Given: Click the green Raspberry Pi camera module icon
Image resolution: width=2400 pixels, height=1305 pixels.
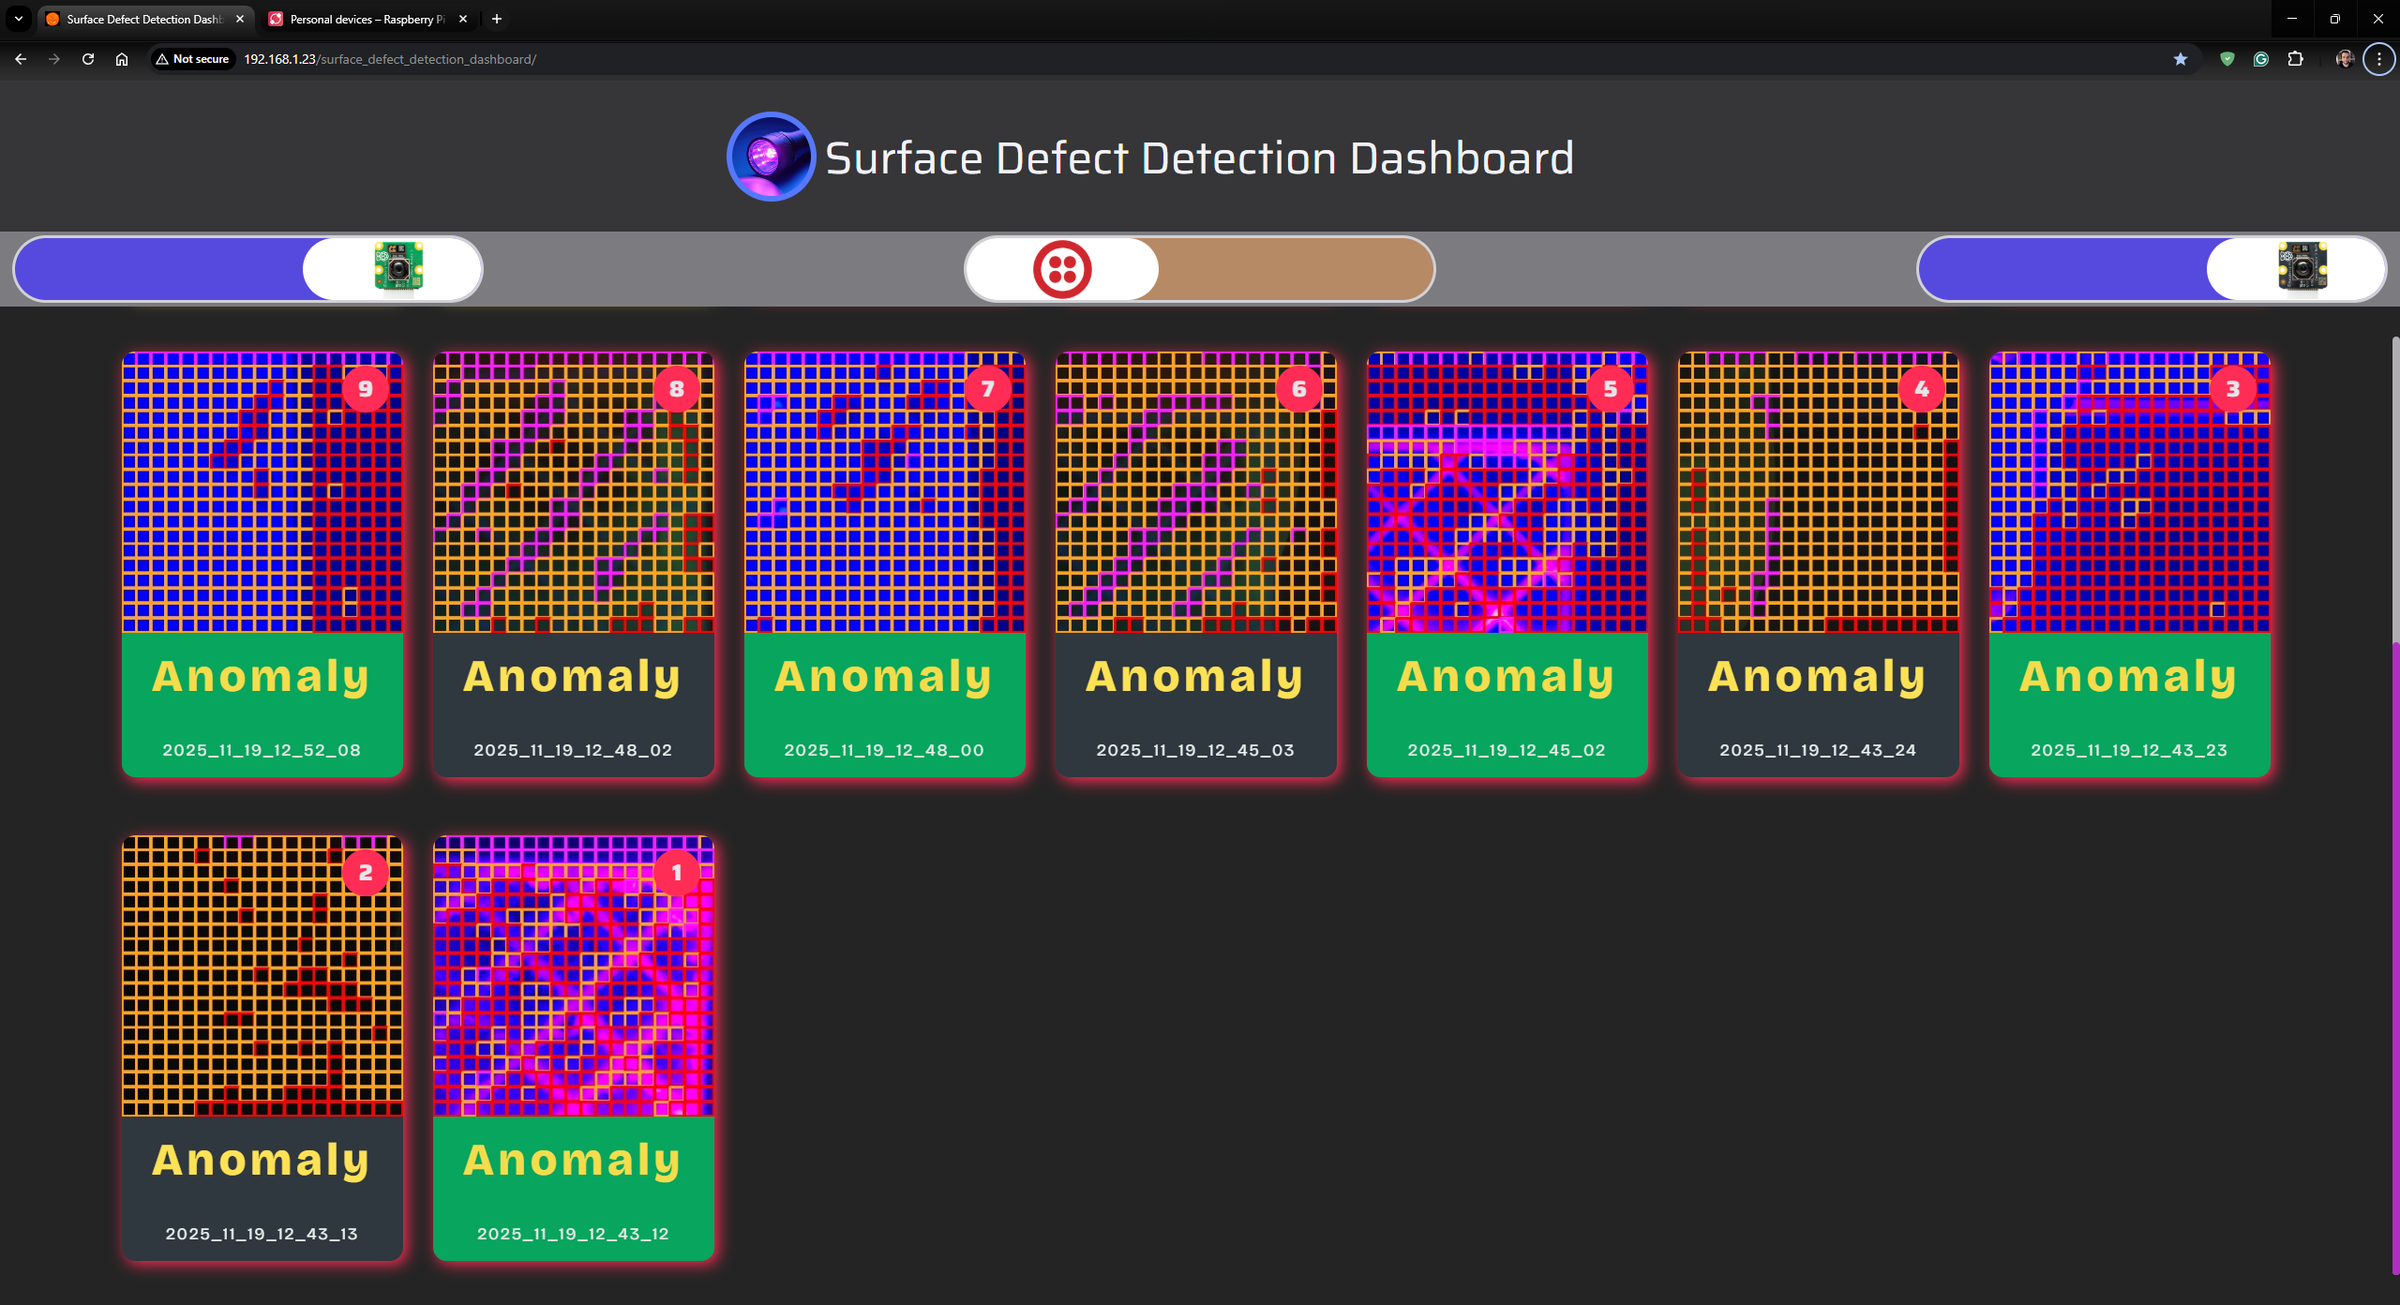Looking at the screenshot, I should click(398, 268).
